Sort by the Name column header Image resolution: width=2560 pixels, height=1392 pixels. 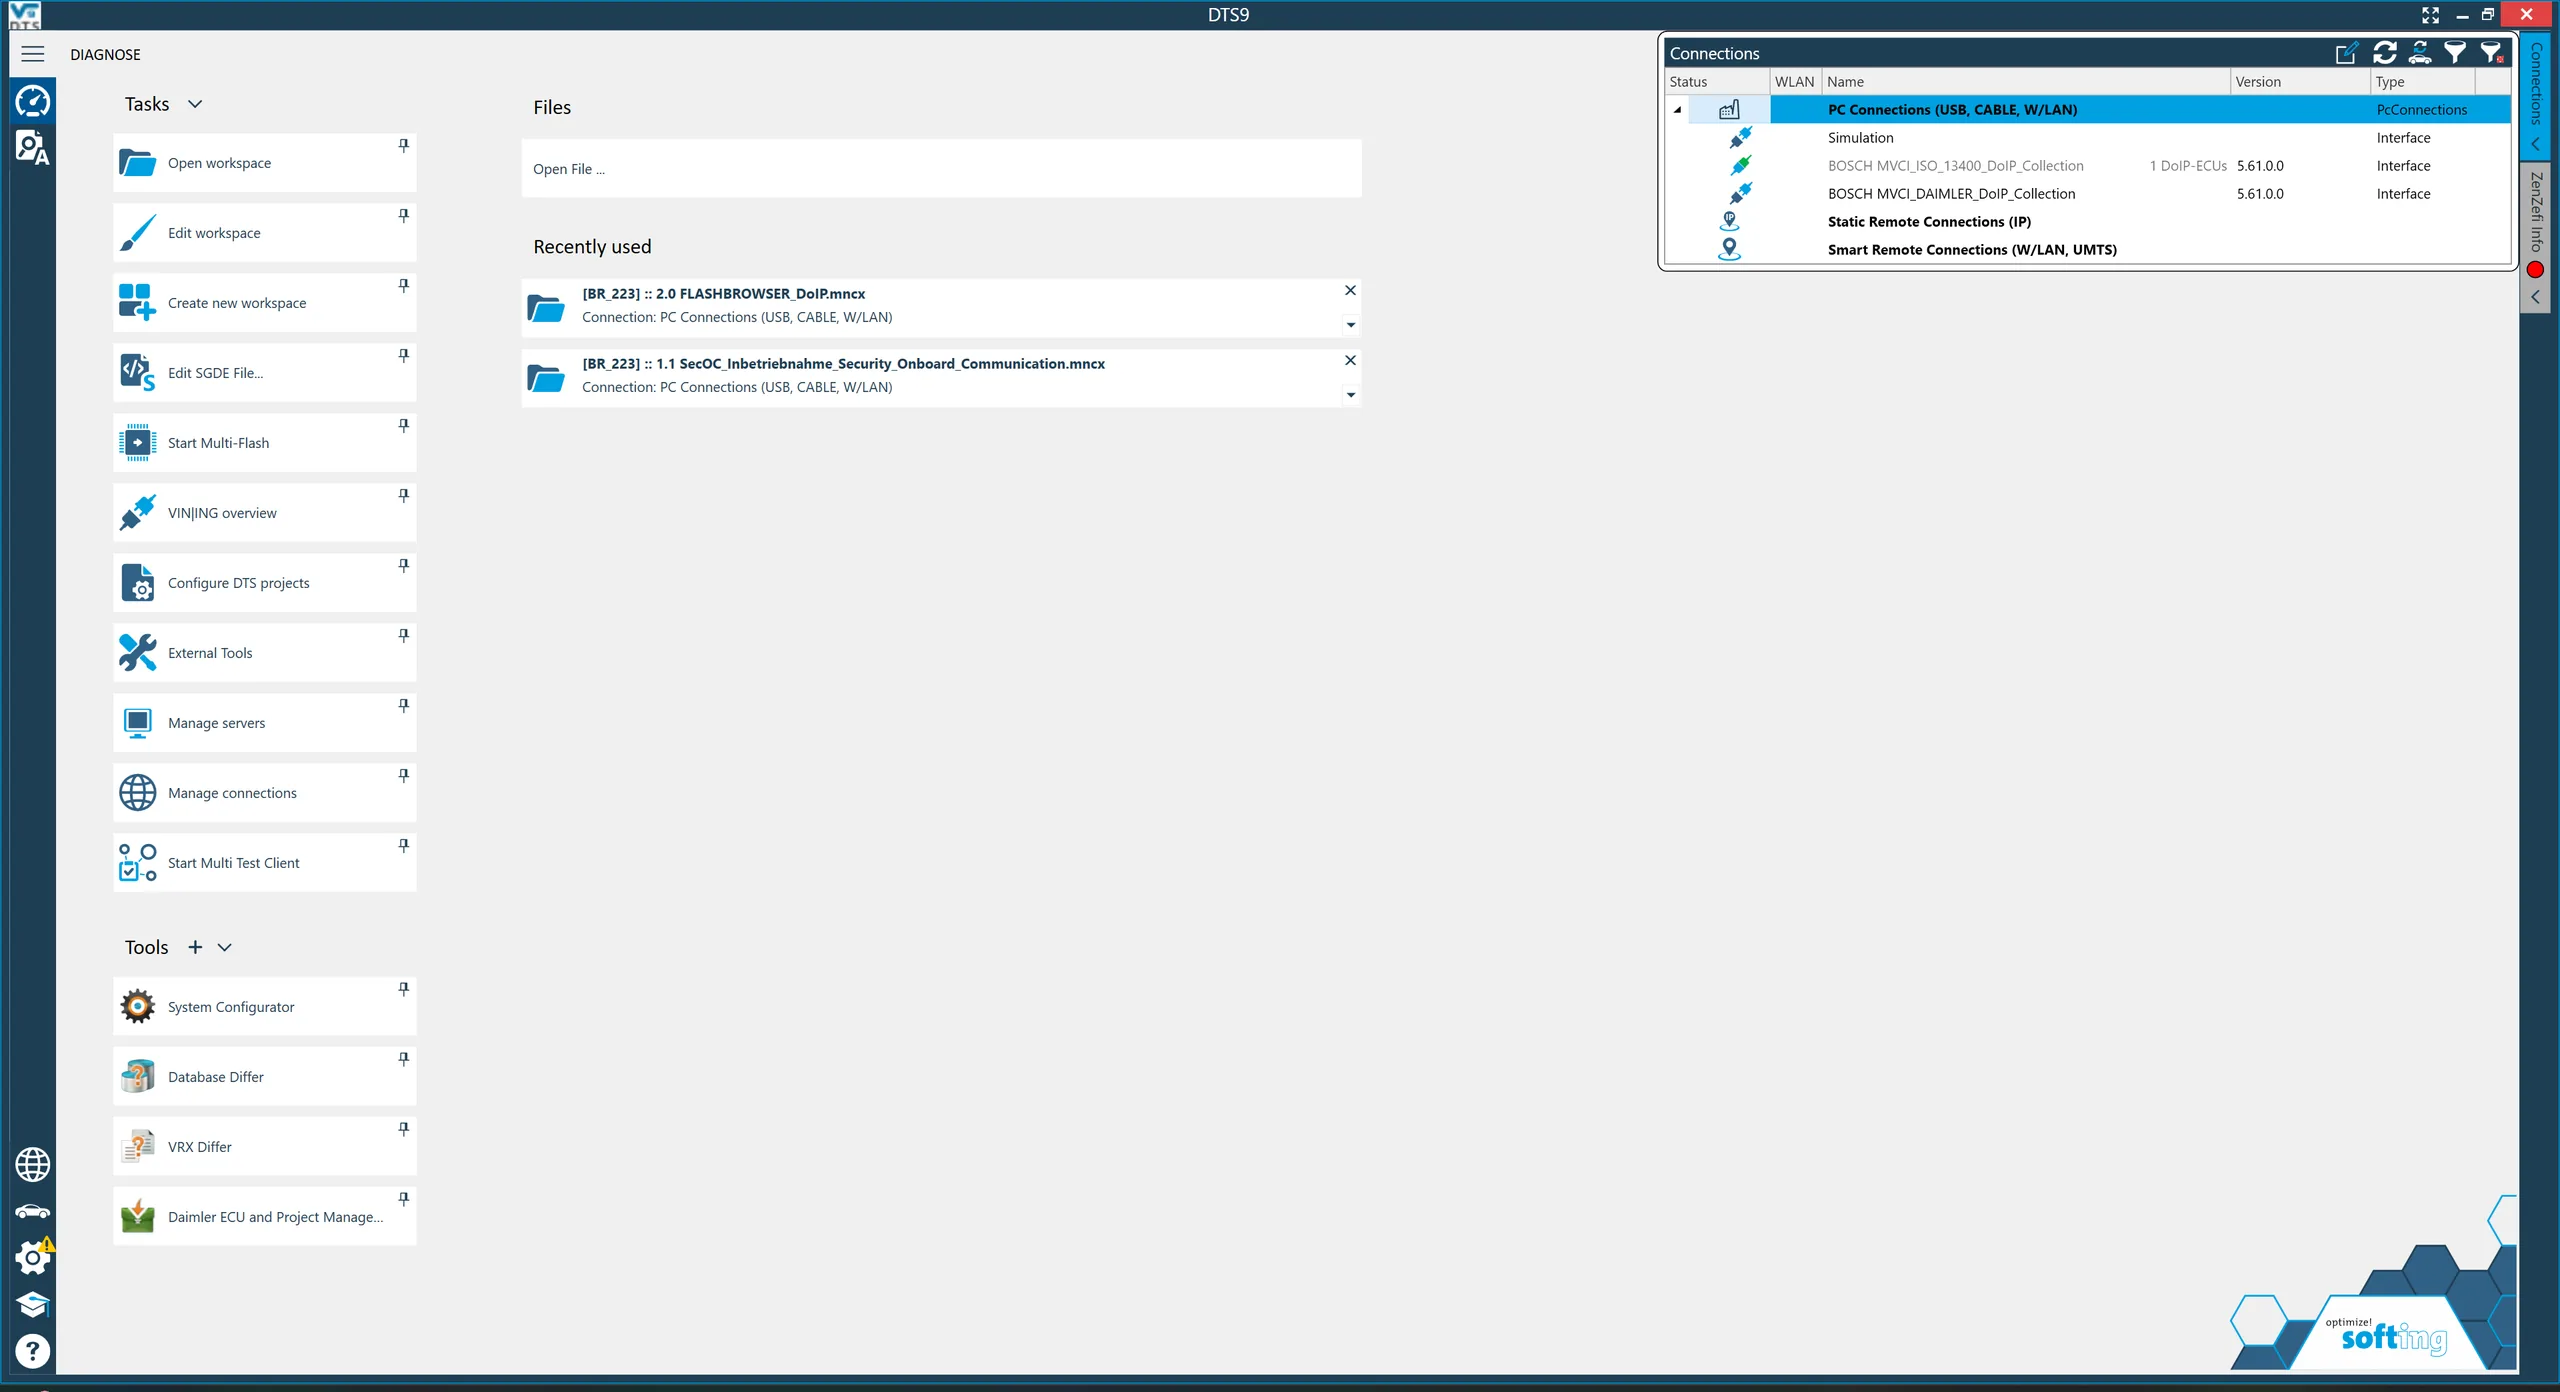2026,82
